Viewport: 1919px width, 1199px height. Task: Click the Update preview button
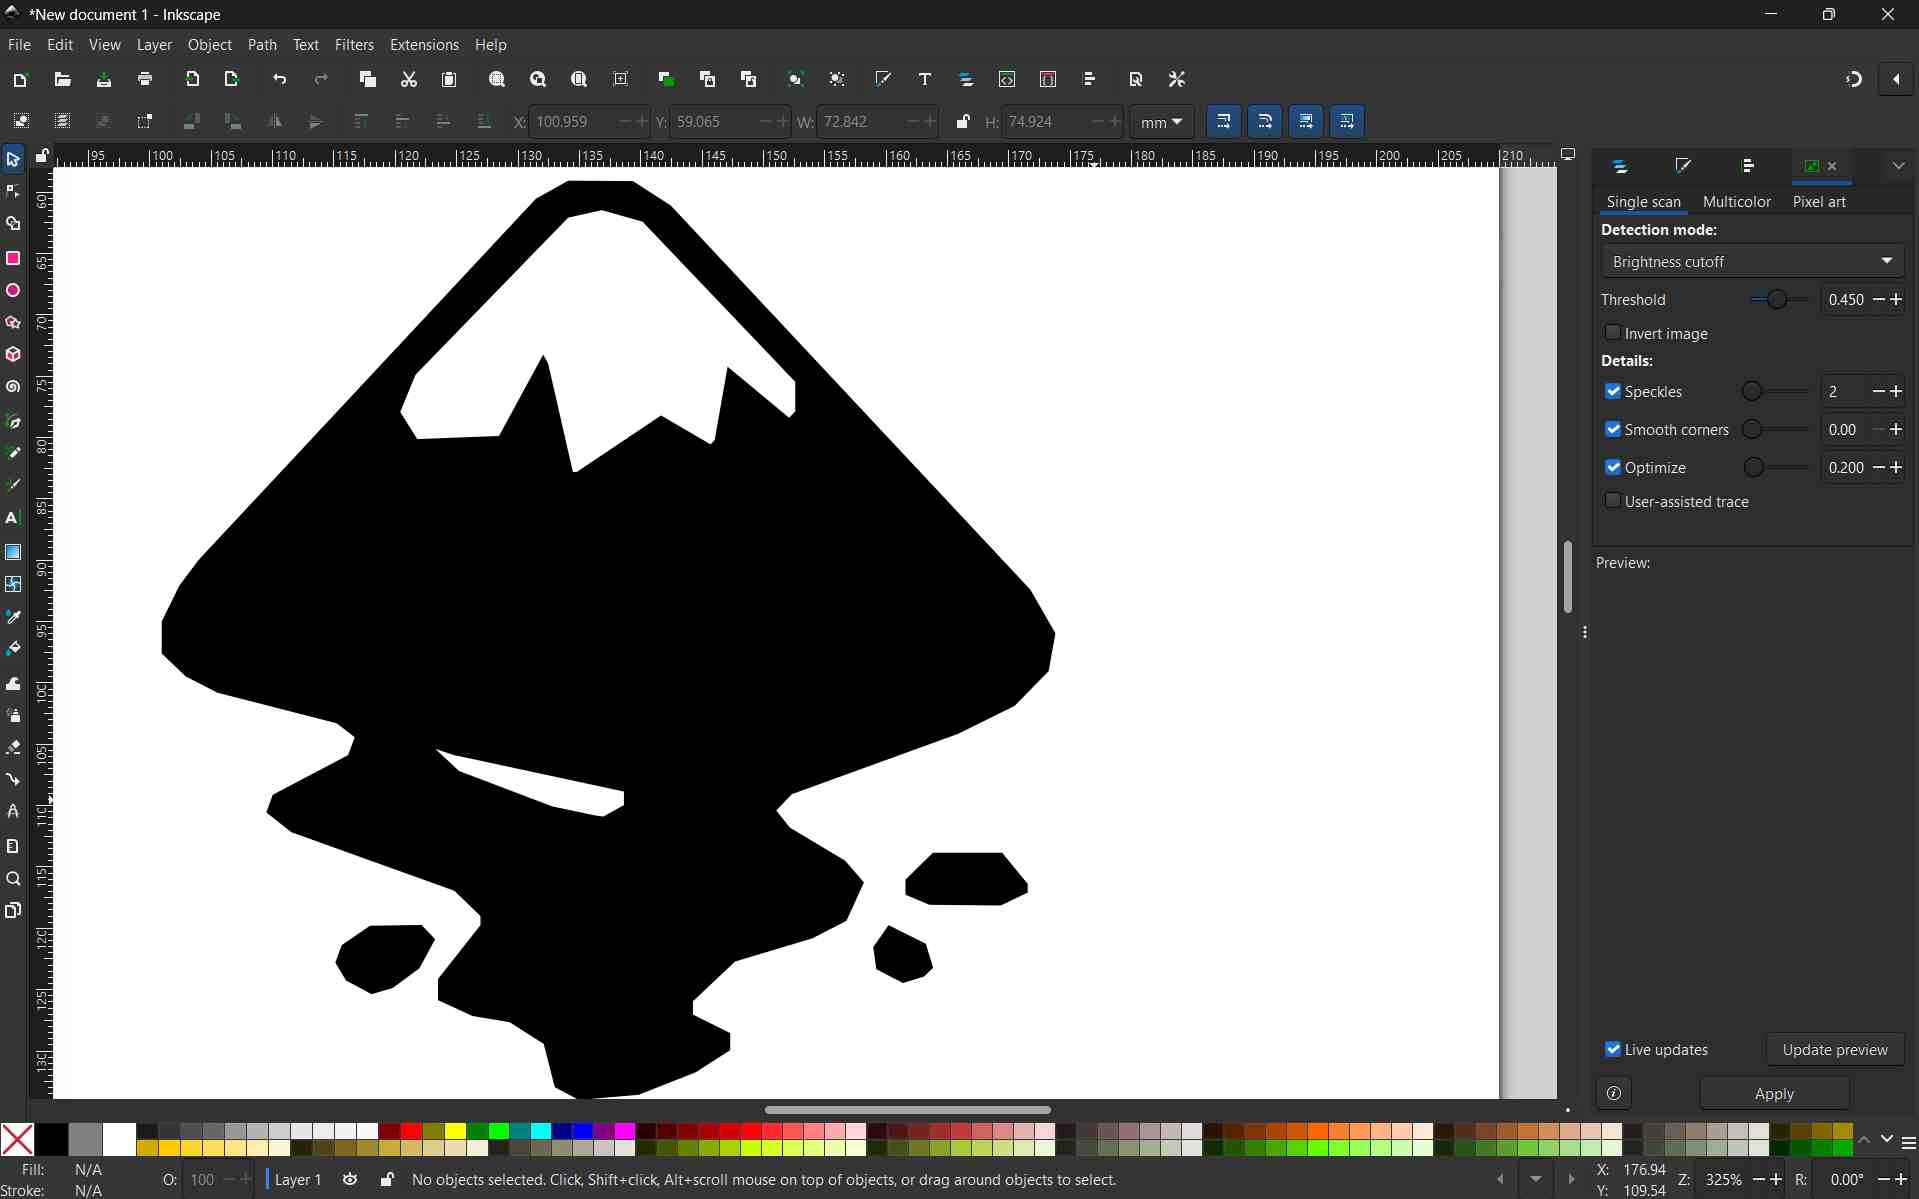[1835, 1050]
